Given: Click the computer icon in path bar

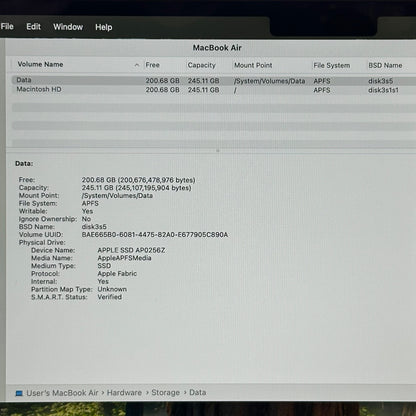Looking at the screenshot, I should 19,393.
